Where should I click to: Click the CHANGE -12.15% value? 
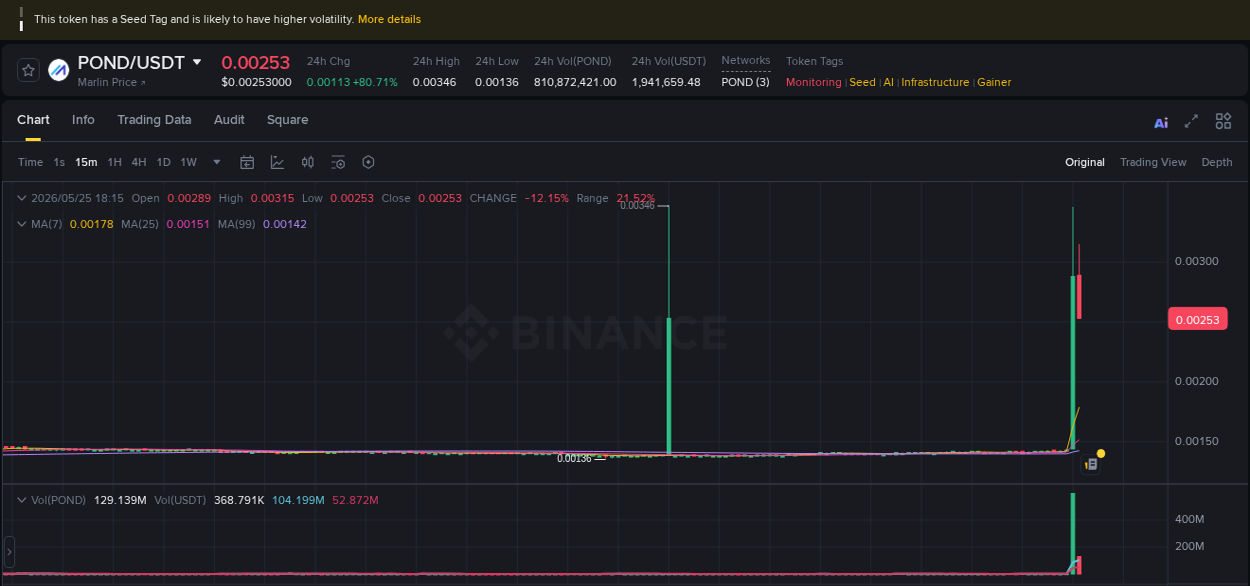click(547, 198)
